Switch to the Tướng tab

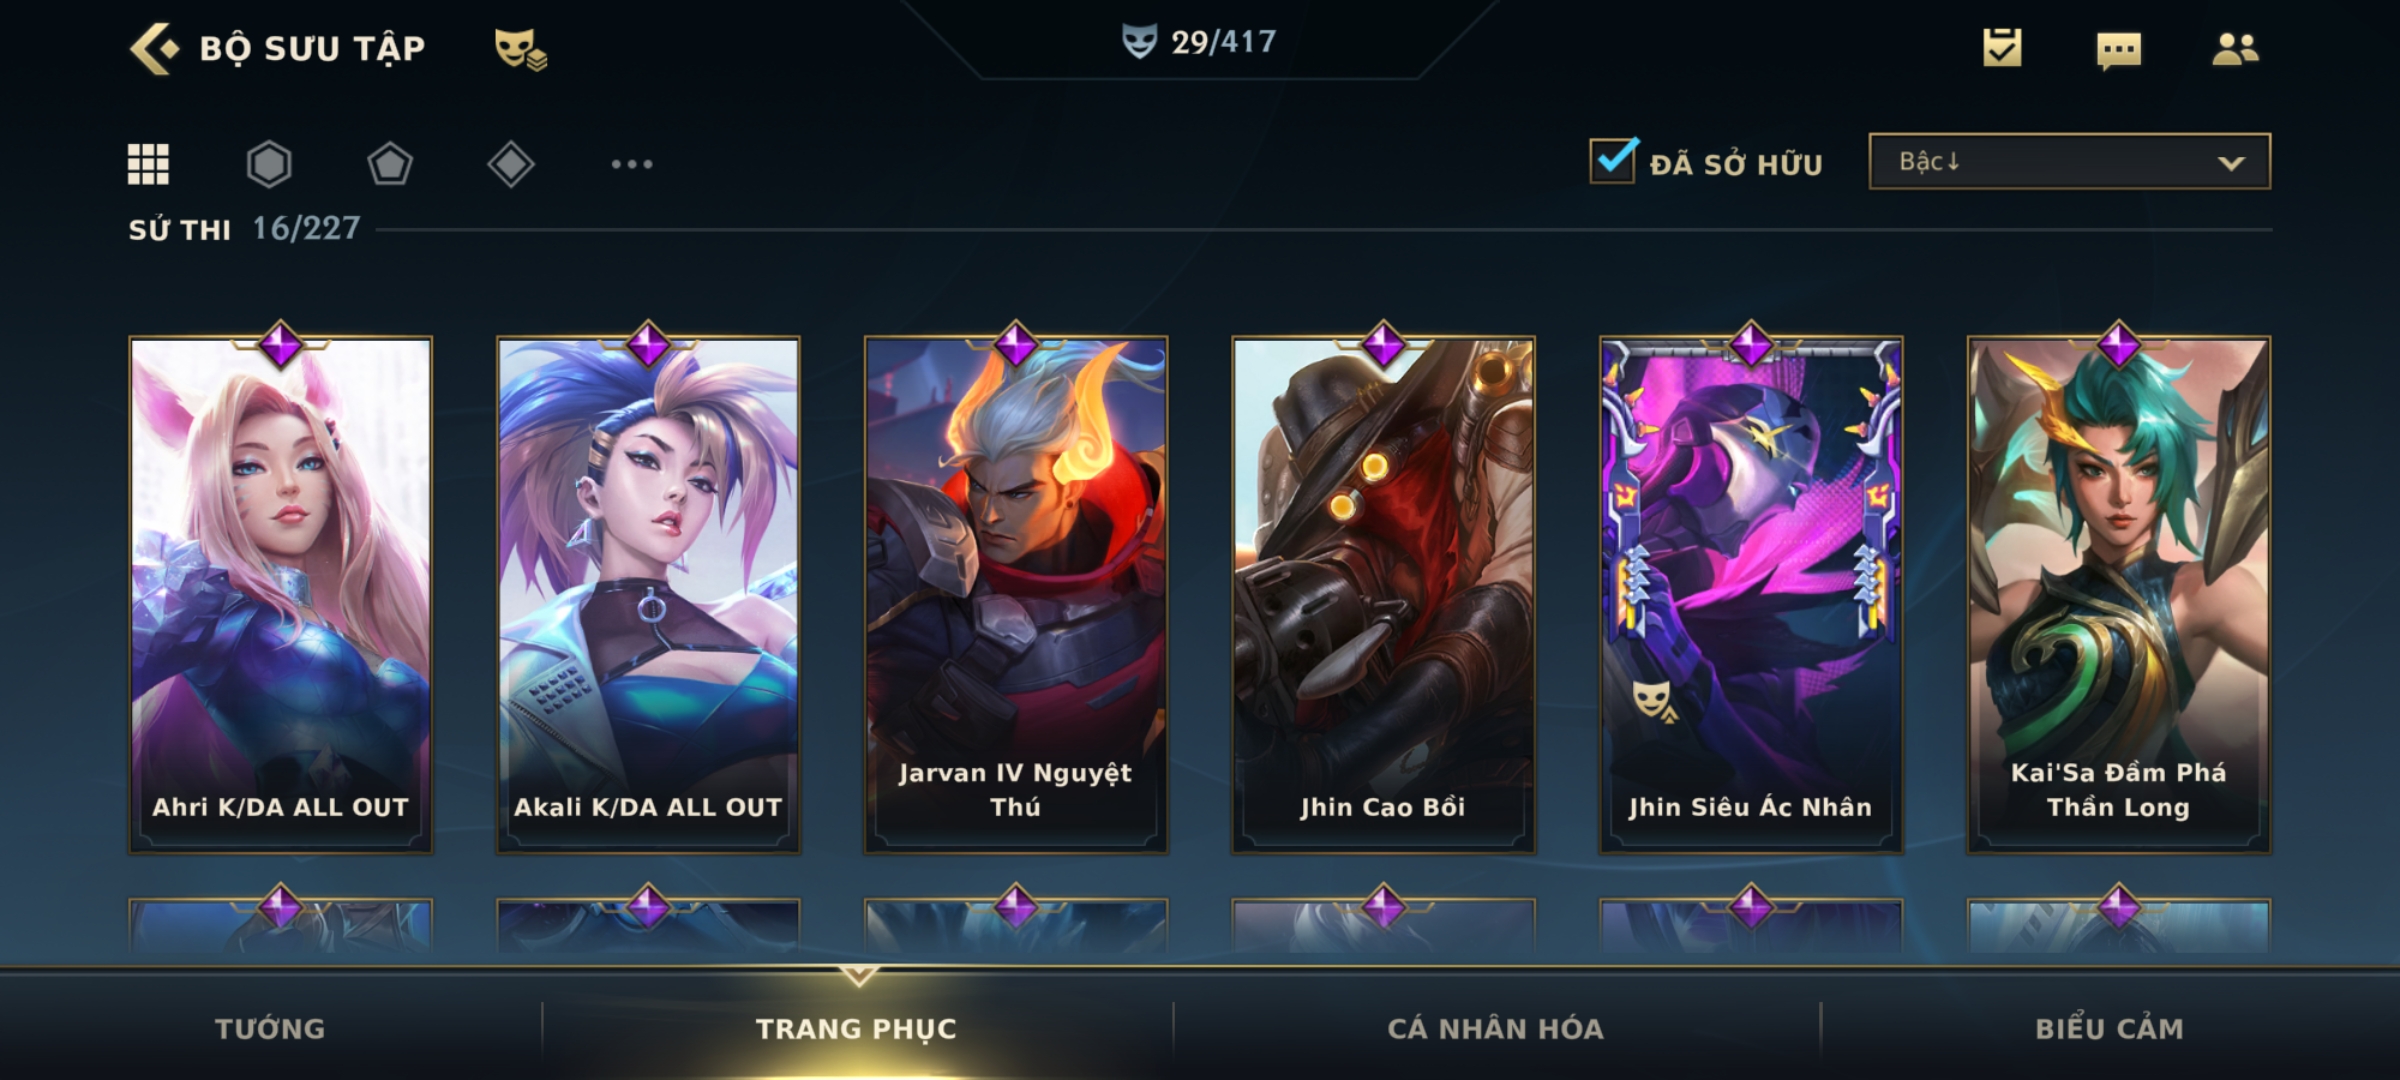[270, 1028]
